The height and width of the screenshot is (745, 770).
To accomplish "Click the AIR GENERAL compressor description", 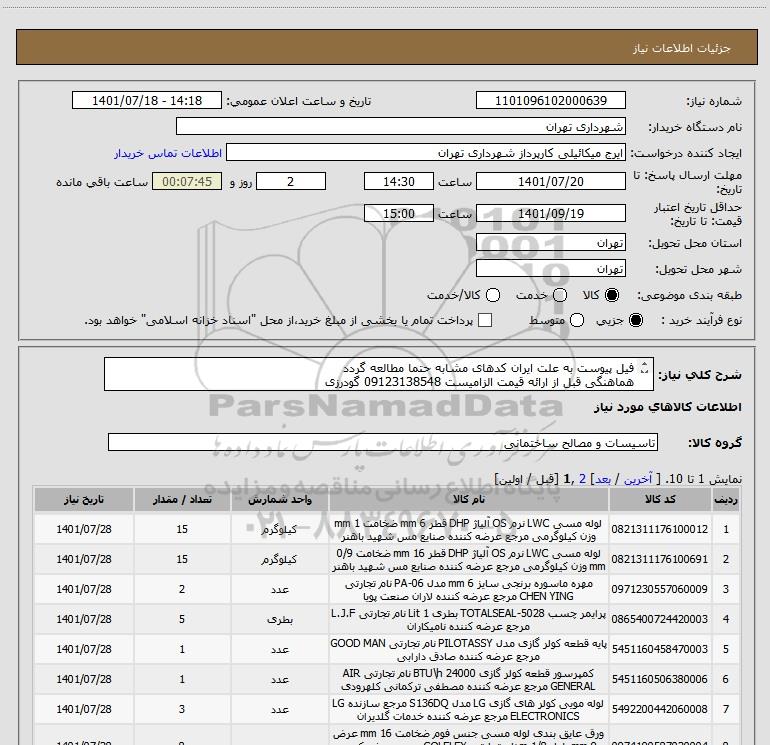I will (468, 679).
